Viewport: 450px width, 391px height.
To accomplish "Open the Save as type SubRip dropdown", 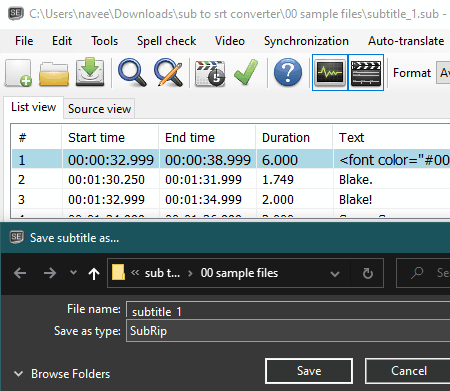I will 288,331.
